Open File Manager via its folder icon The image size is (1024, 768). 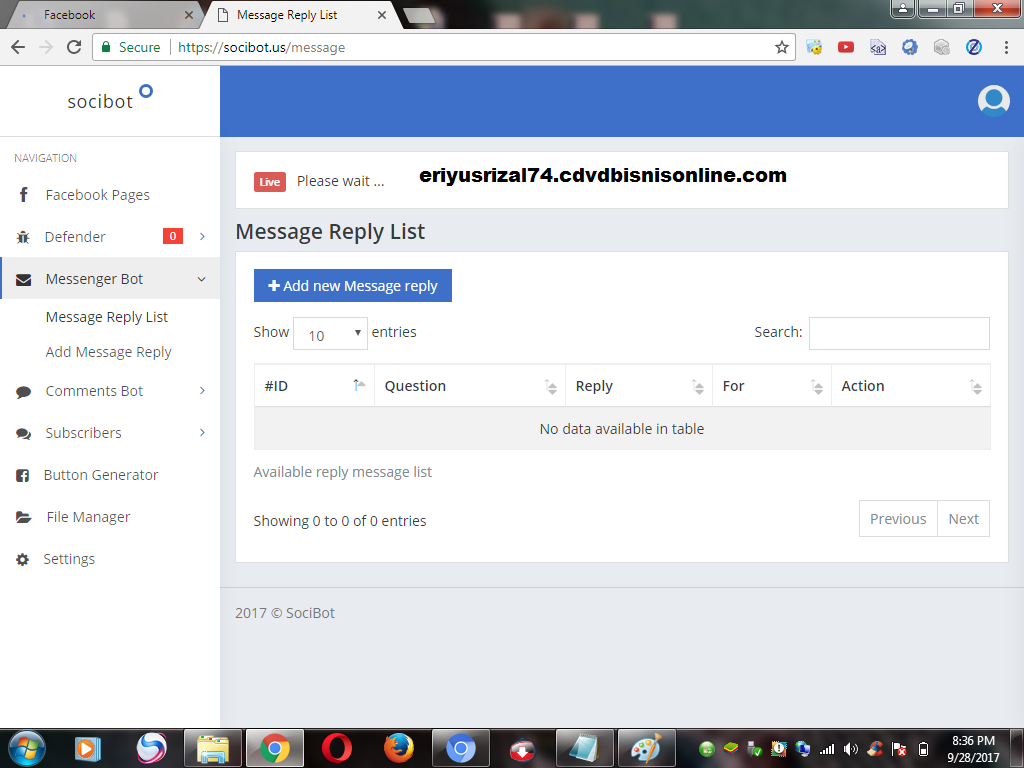(x=22, y=516)
